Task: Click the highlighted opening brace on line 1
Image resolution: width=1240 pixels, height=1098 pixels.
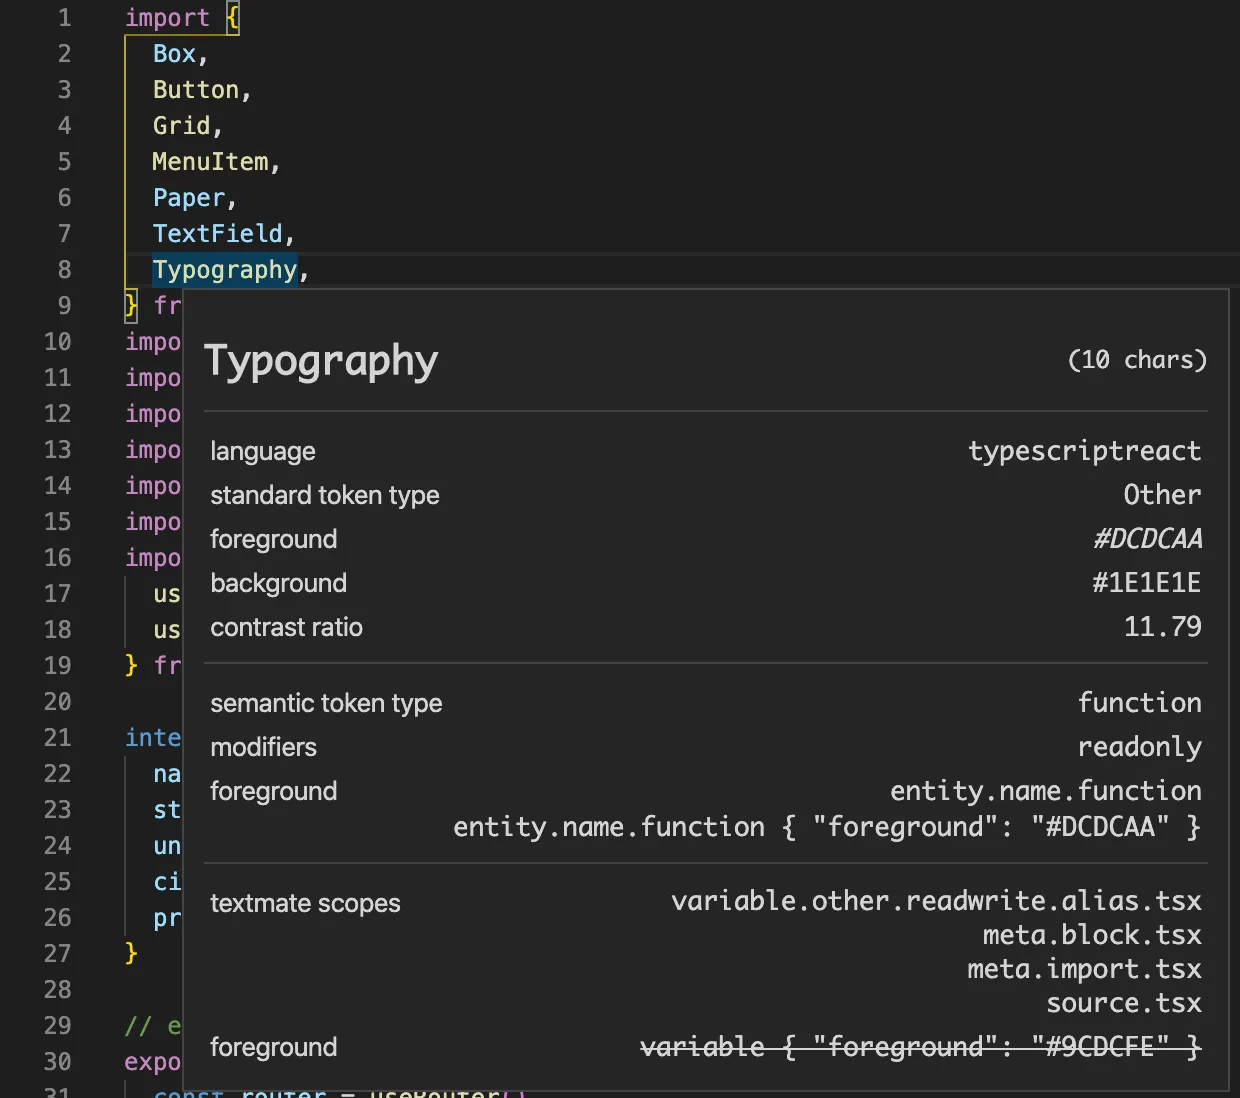Action: click(232, 18)
